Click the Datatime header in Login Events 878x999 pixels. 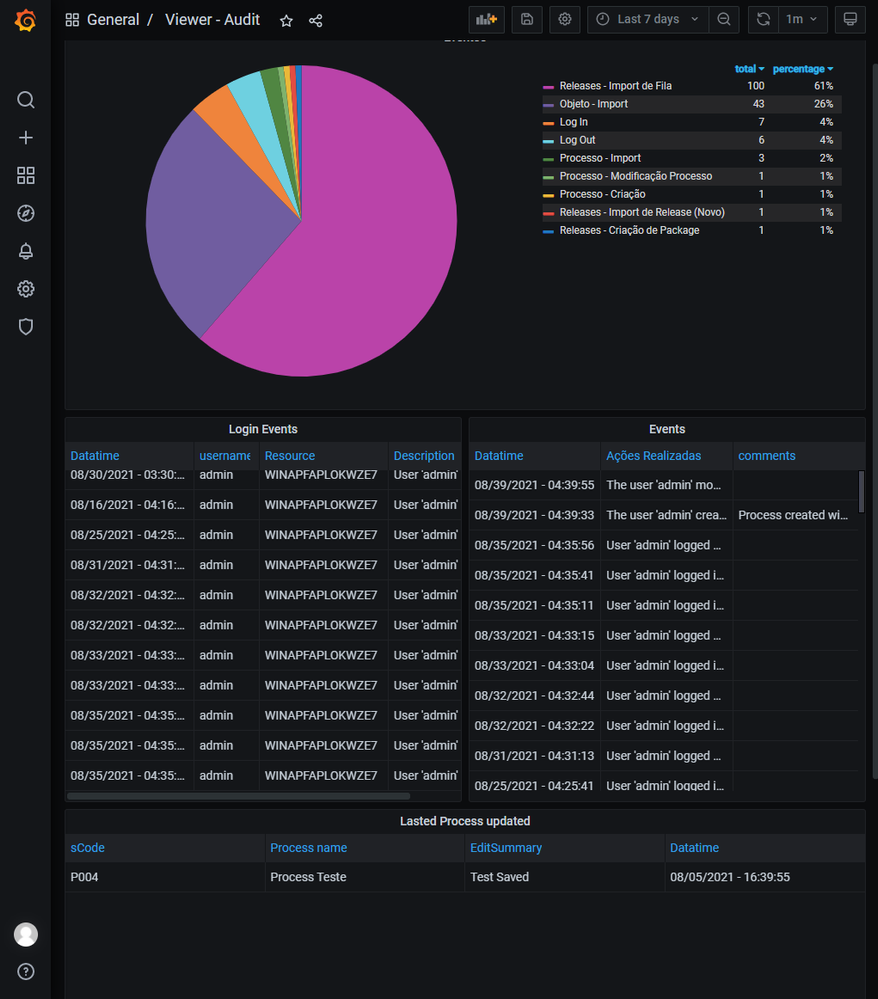click(x=95, y=456)
